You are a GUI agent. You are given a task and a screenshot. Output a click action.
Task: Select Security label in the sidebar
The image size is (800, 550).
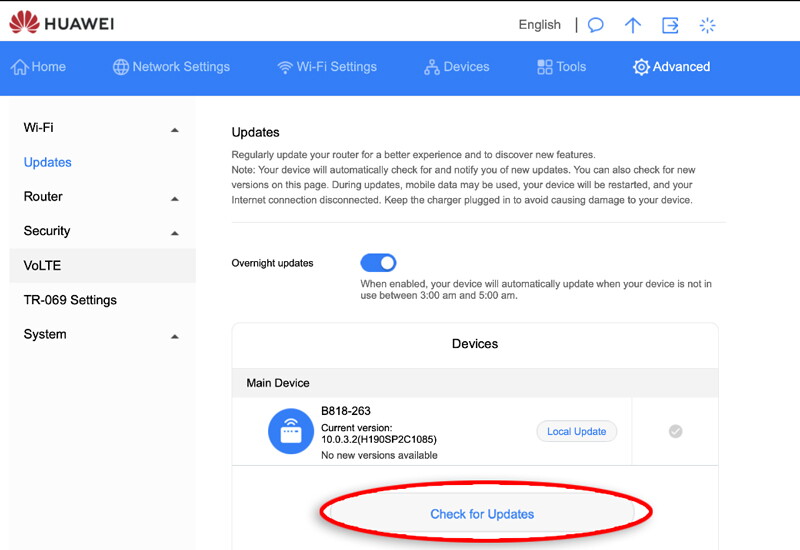(47, 231)
